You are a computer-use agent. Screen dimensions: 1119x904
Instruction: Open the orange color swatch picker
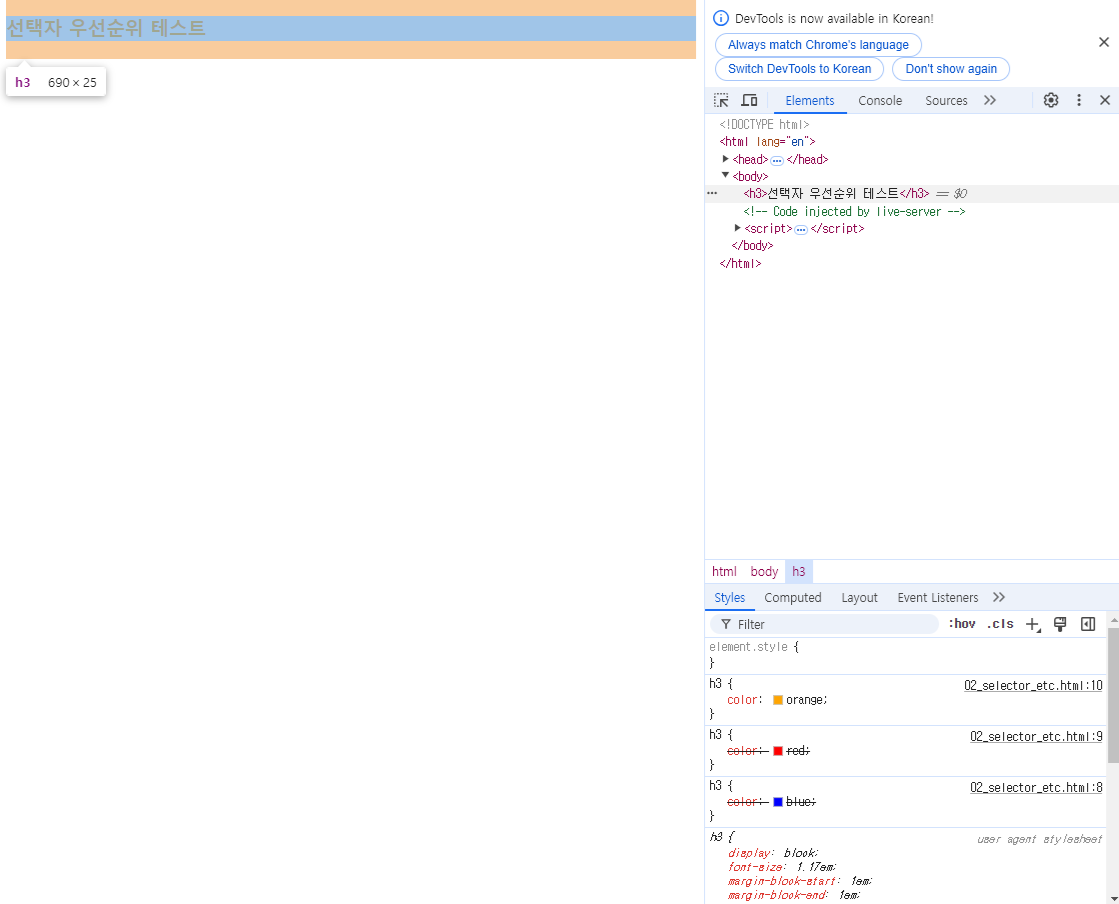pos(778,700)
